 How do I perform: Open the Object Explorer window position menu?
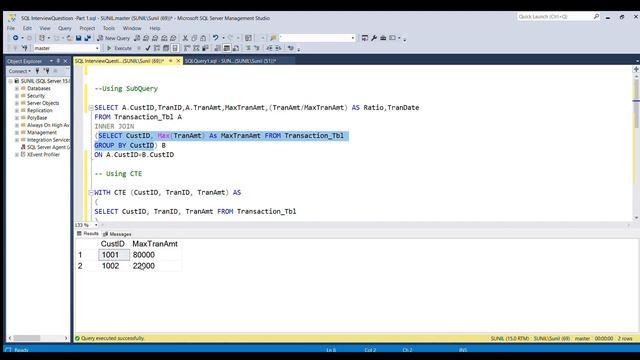click(x=51, y=61)
